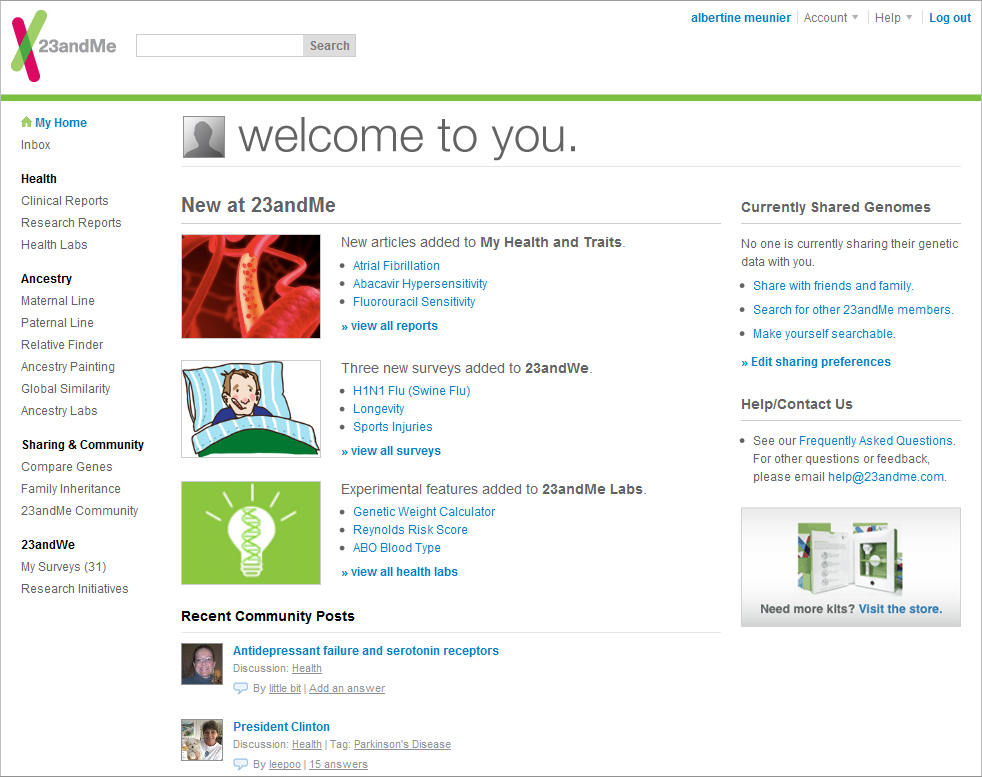
Task: Open Reynolds Risk Score
Action: 410,530
